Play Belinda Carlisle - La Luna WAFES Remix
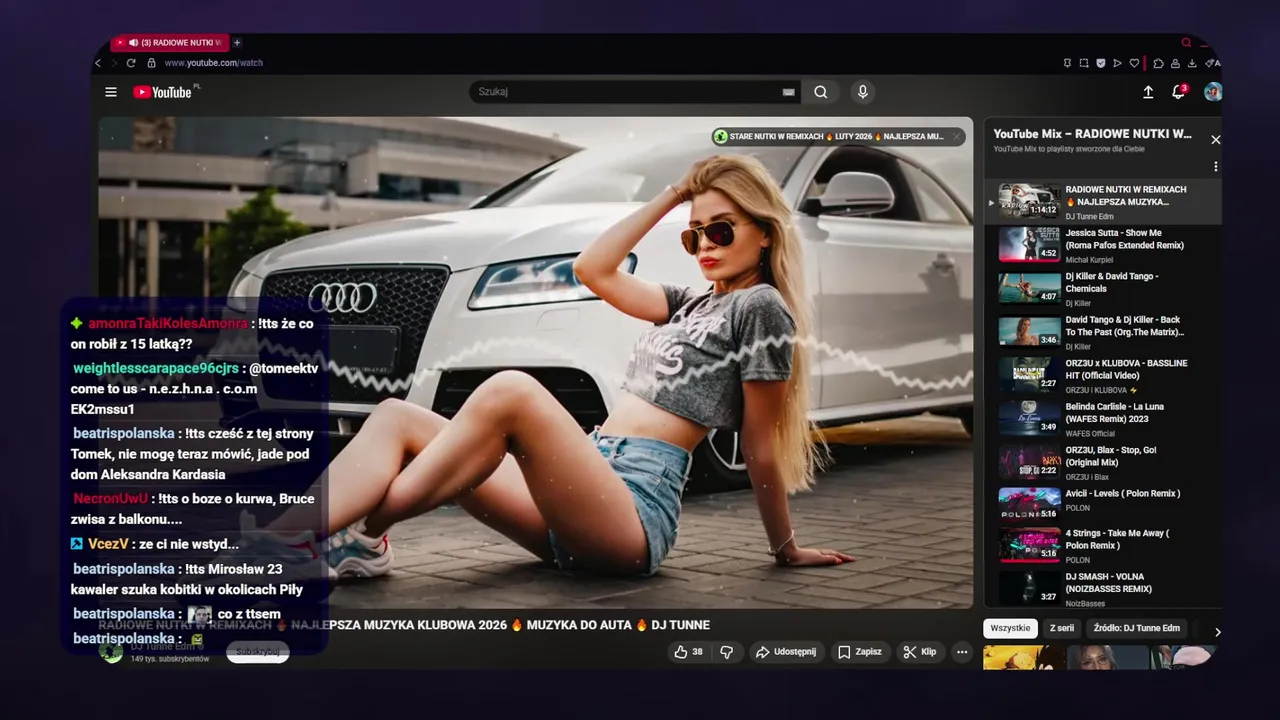 pyautogui.click(x=1102, y=419)
